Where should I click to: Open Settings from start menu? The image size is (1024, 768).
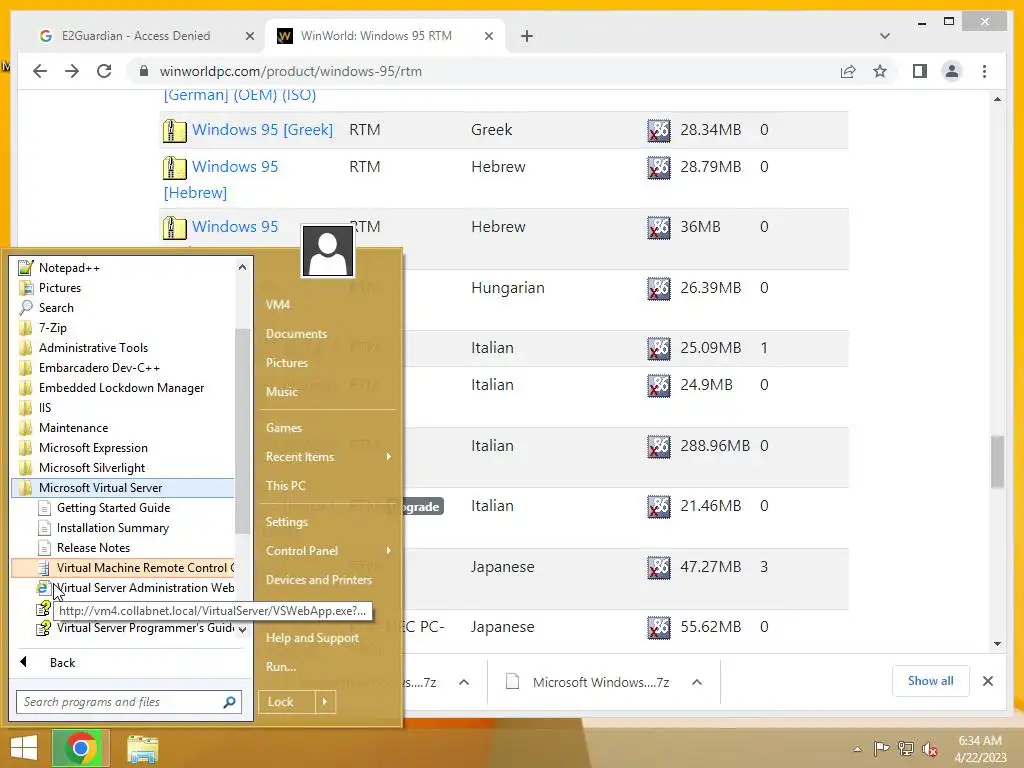tap(287, 522)
